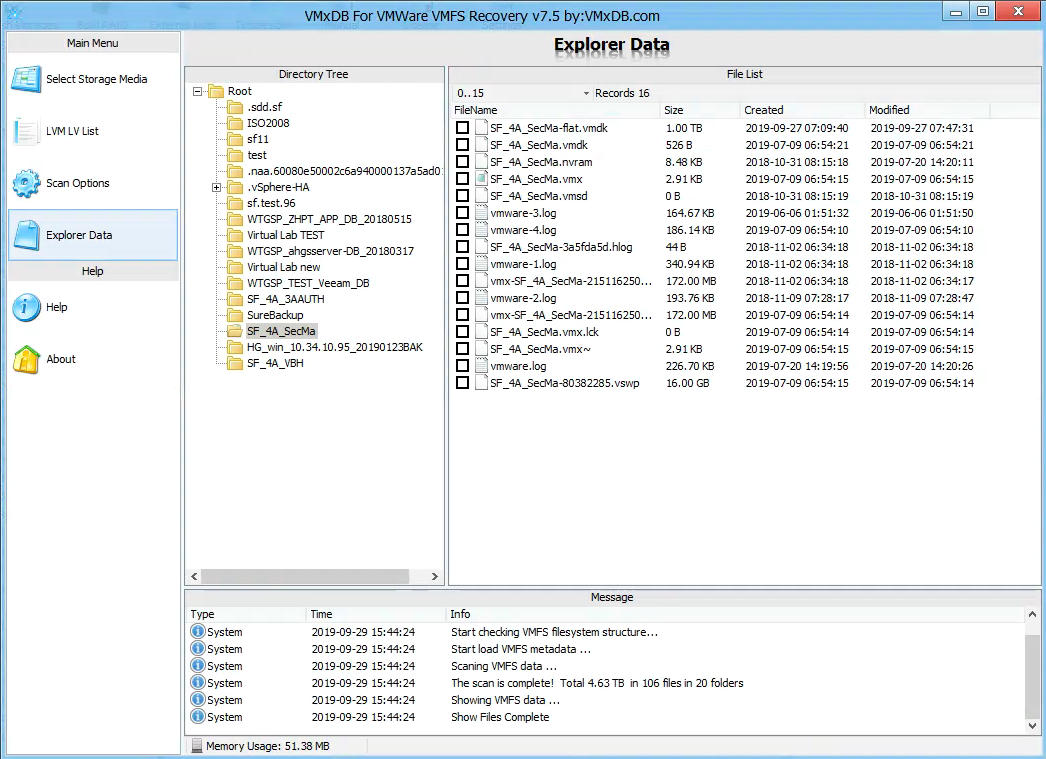
Task: Sort file list by Created column header
Action: pos(803,110)
